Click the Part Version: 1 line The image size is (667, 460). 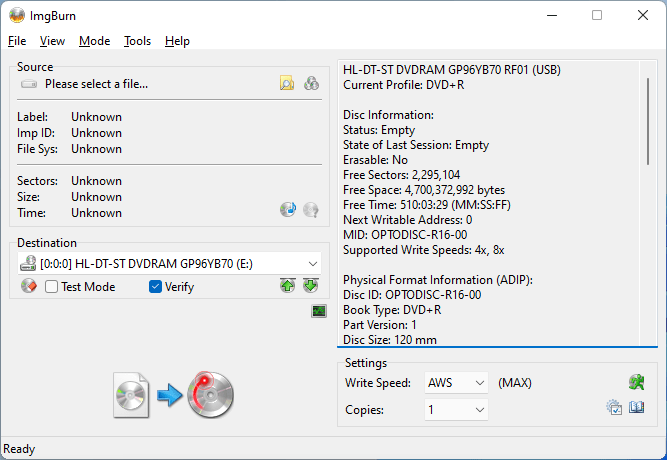pyautogui.click(x=379, y=325)
